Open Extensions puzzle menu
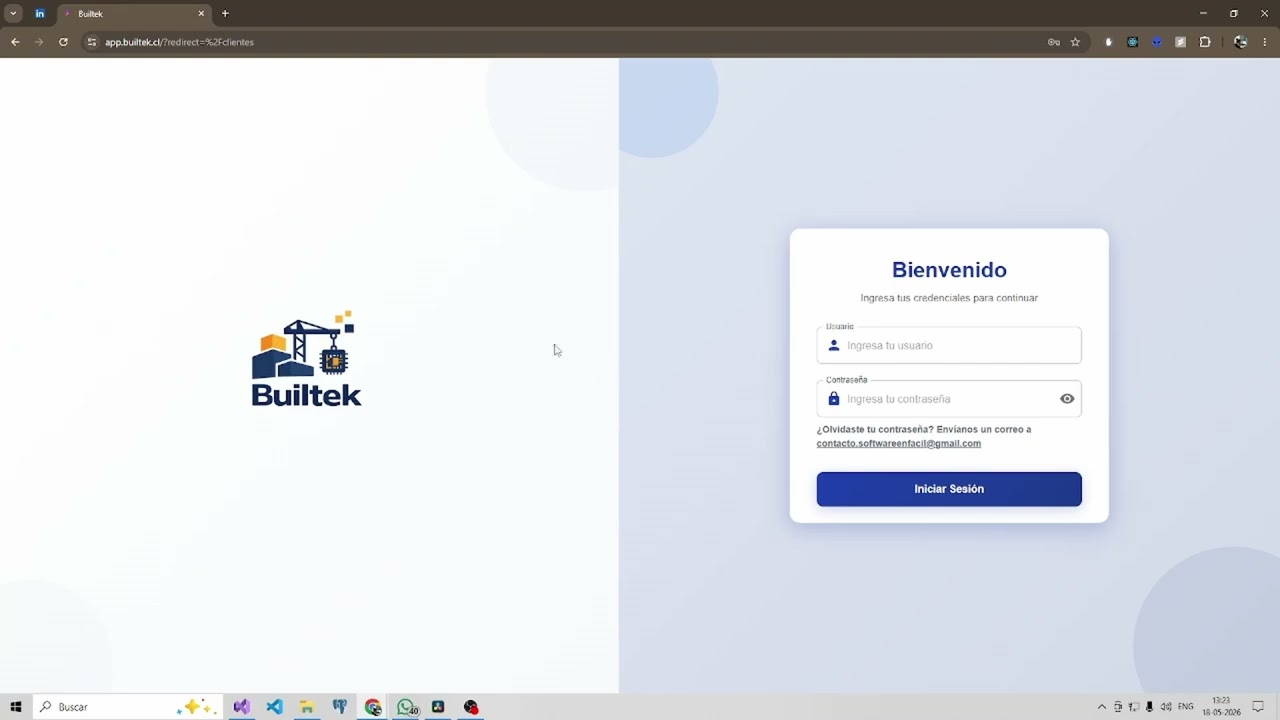The height and width of the screenshot is (720, 1280). coord(1205,42)
